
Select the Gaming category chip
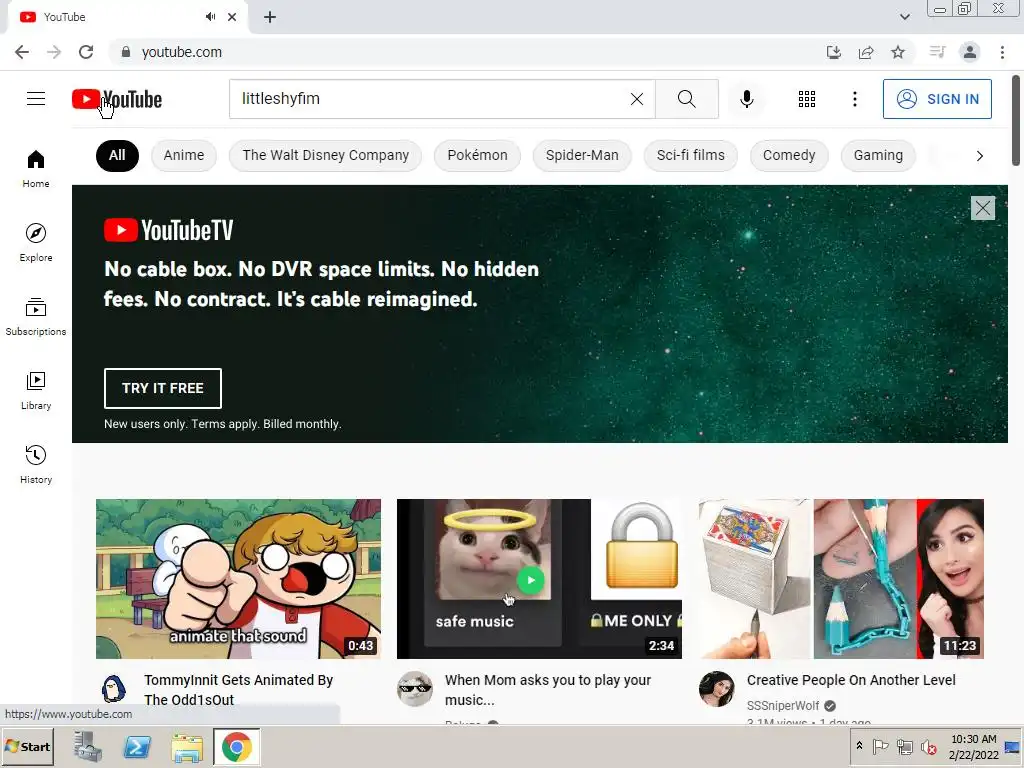tap(878, 155)
